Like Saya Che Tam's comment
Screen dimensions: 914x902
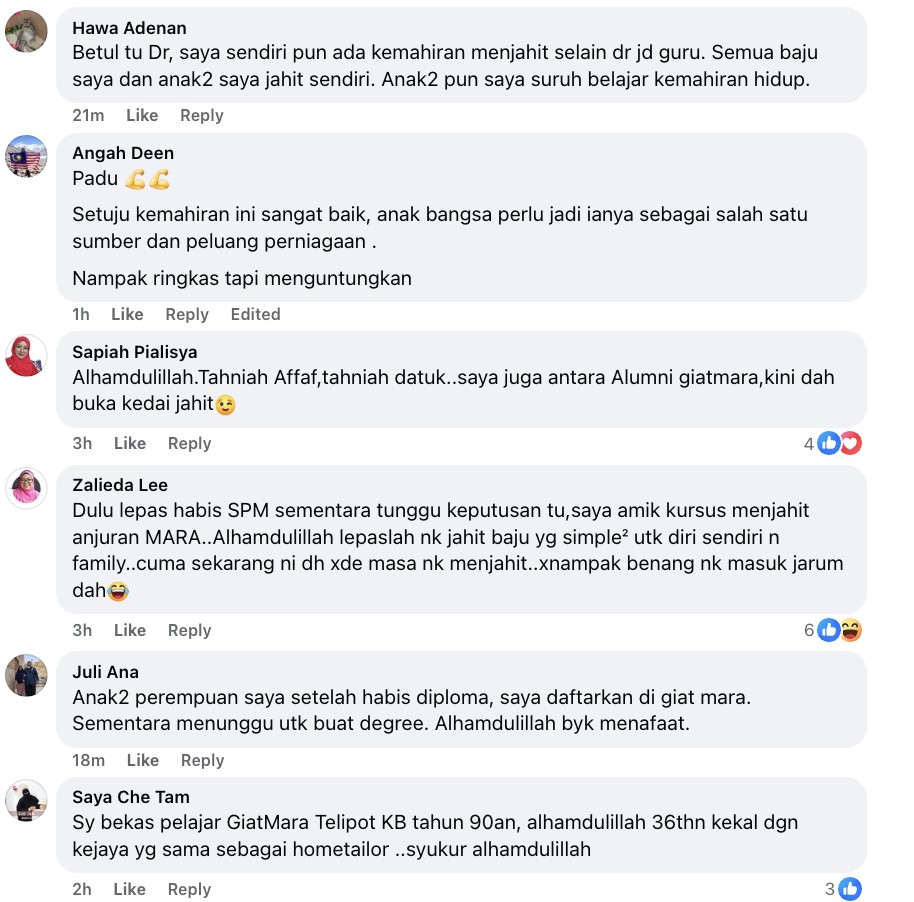coord(129,889)
